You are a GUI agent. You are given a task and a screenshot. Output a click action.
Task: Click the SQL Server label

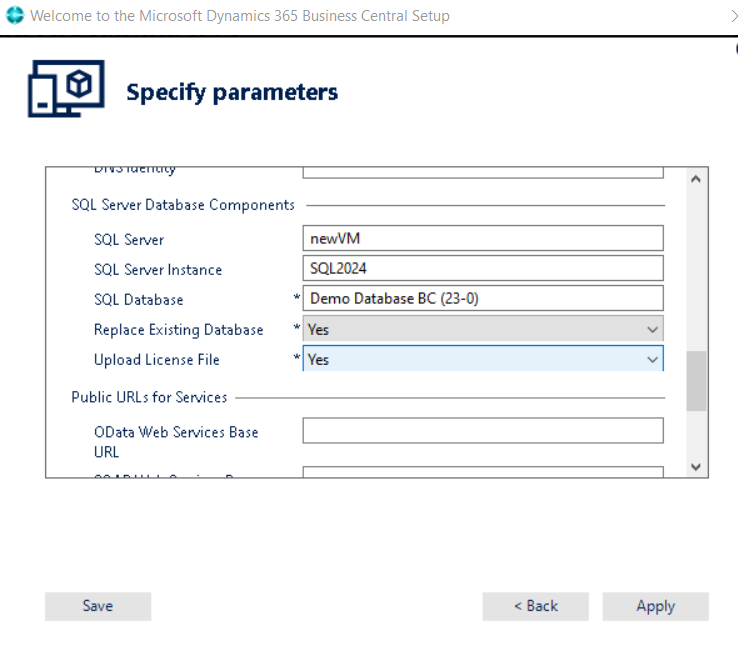point(129,239)
